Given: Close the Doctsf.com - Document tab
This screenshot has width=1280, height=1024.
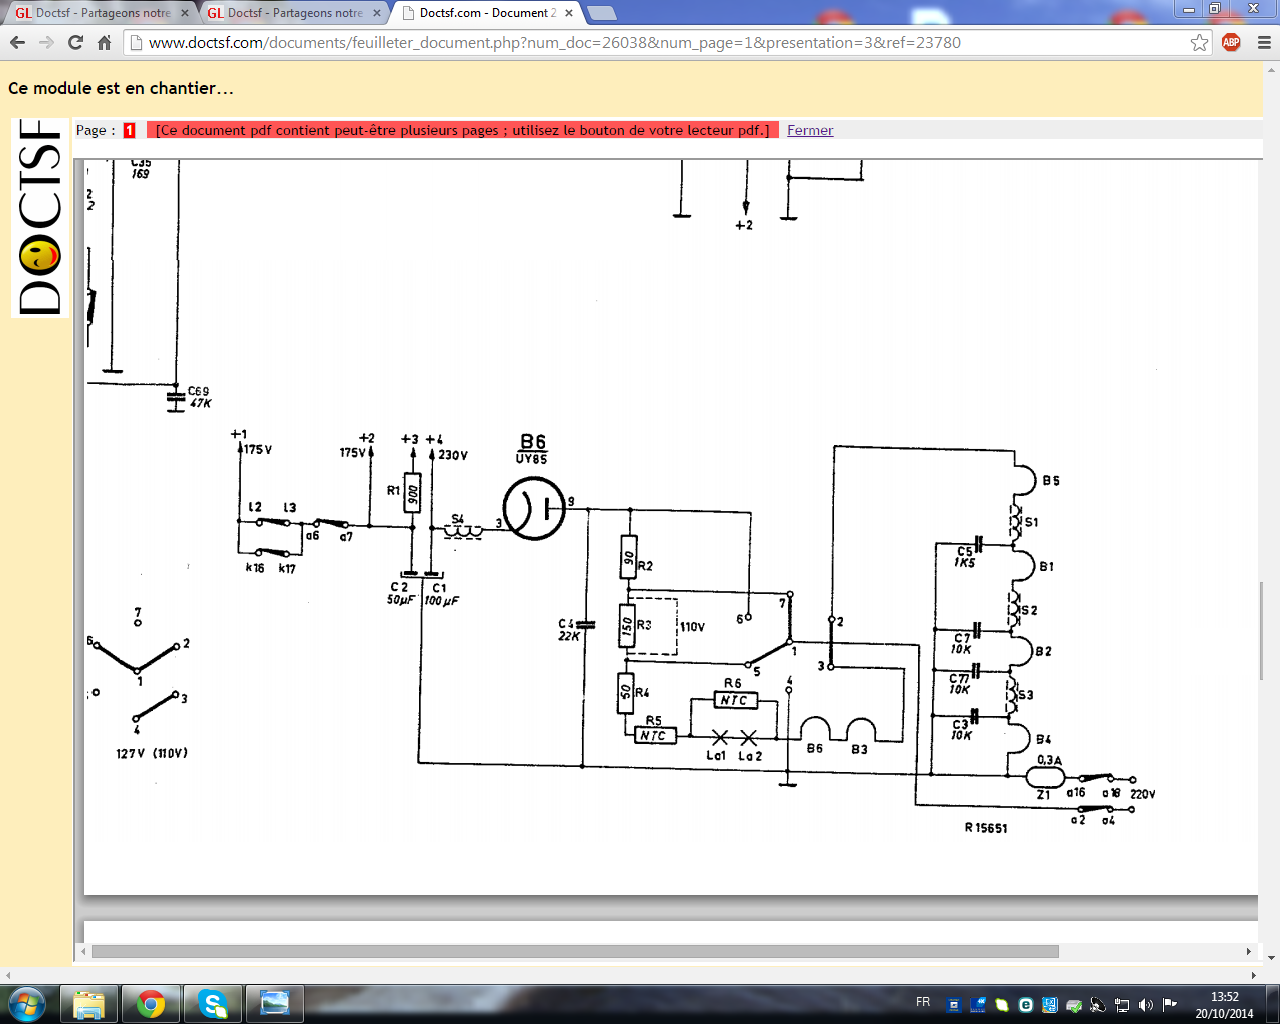Looking at the screenshot, I should pyautogui.click(x=569, y=13).
